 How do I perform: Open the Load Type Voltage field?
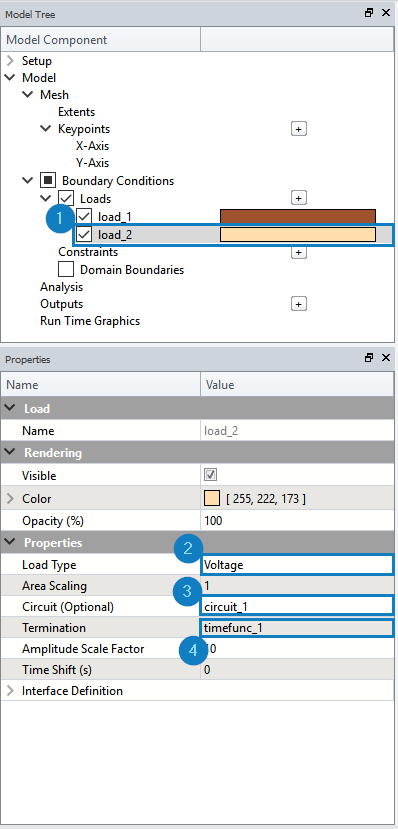pyautogui.click(x=297, y=565)
